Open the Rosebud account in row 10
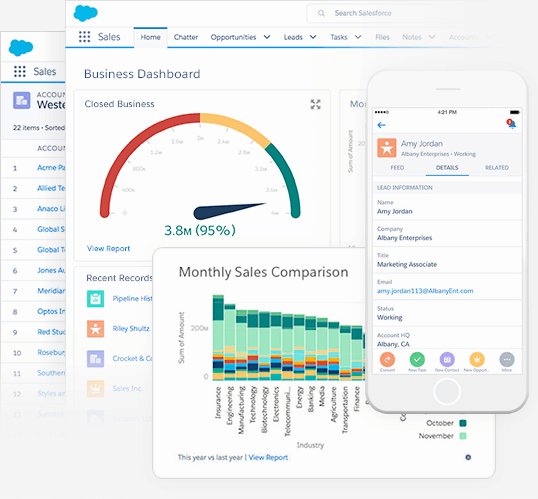The height and width of the screenshot is (499, 538). click(x=51, y=352)
